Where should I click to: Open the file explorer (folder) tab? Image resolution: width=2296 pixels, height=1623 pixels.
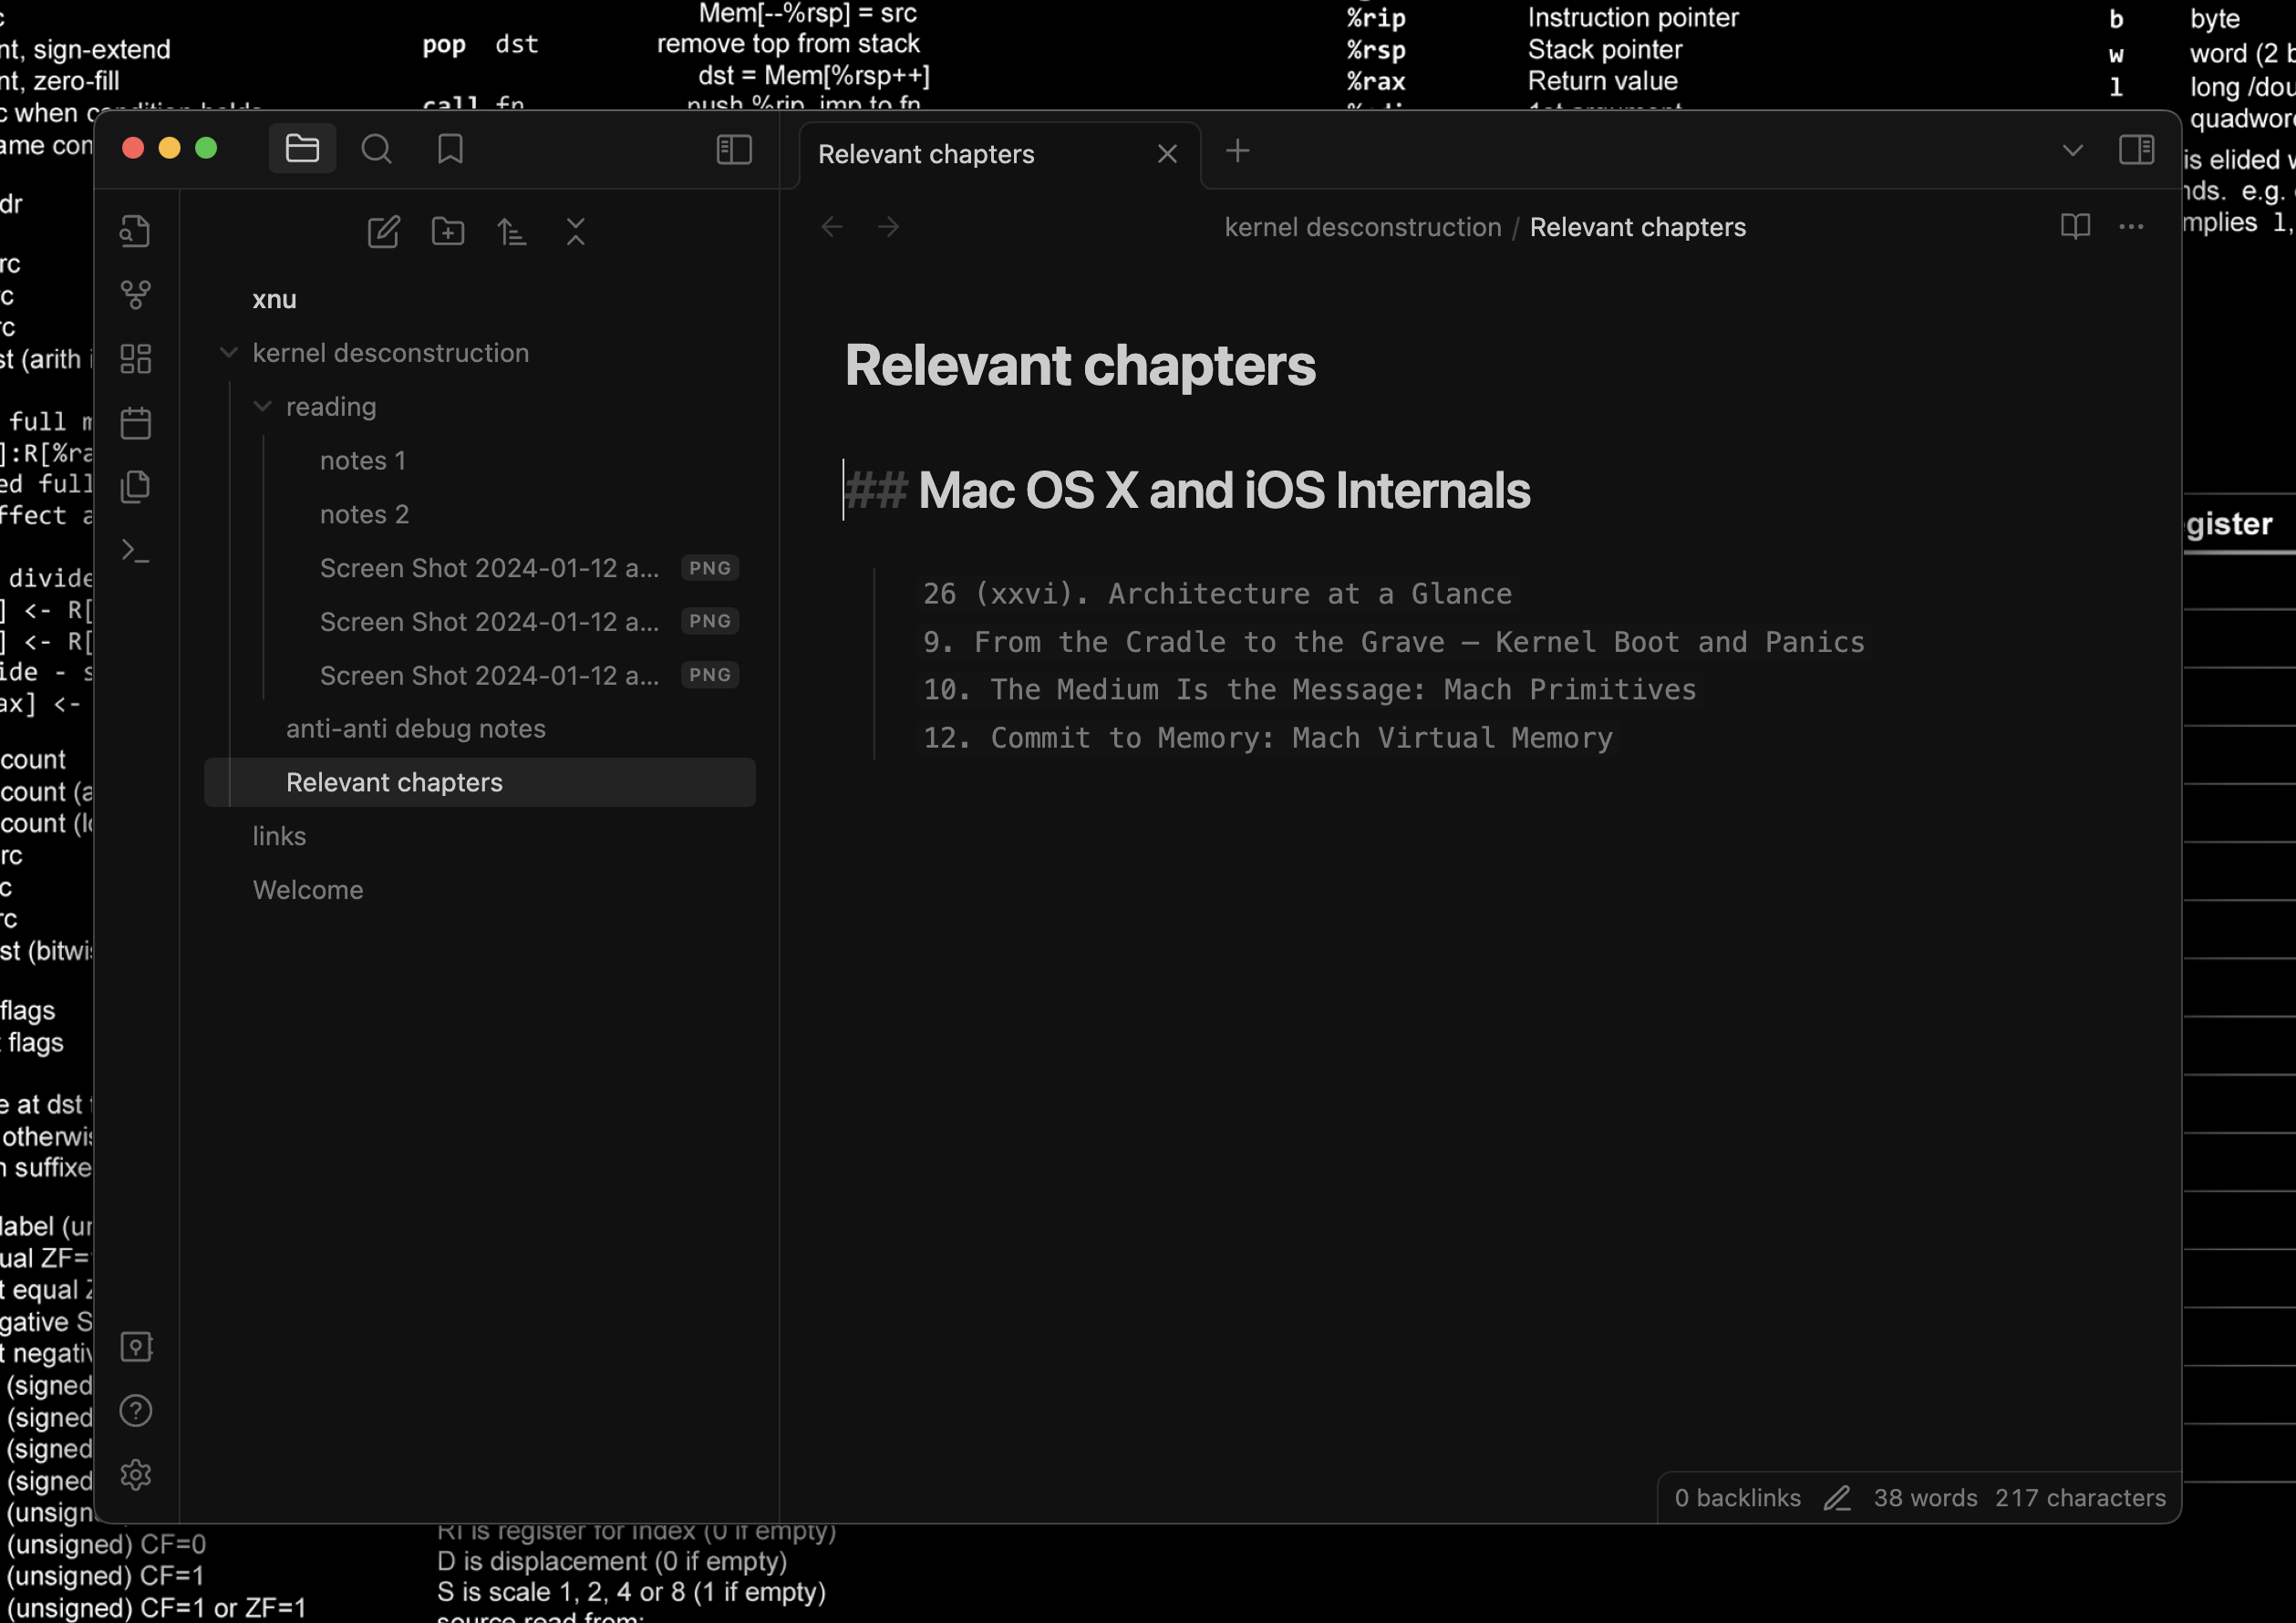[302, 149]
